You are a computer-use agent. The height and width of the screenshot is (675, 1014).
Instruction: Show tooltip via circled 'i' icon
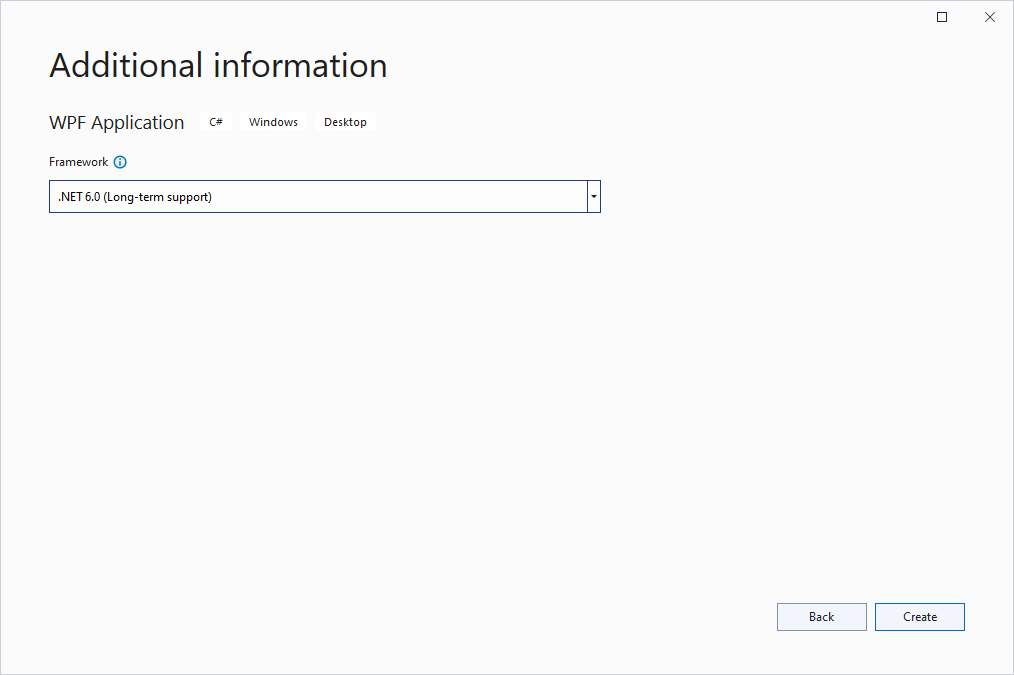click(120, 162)
